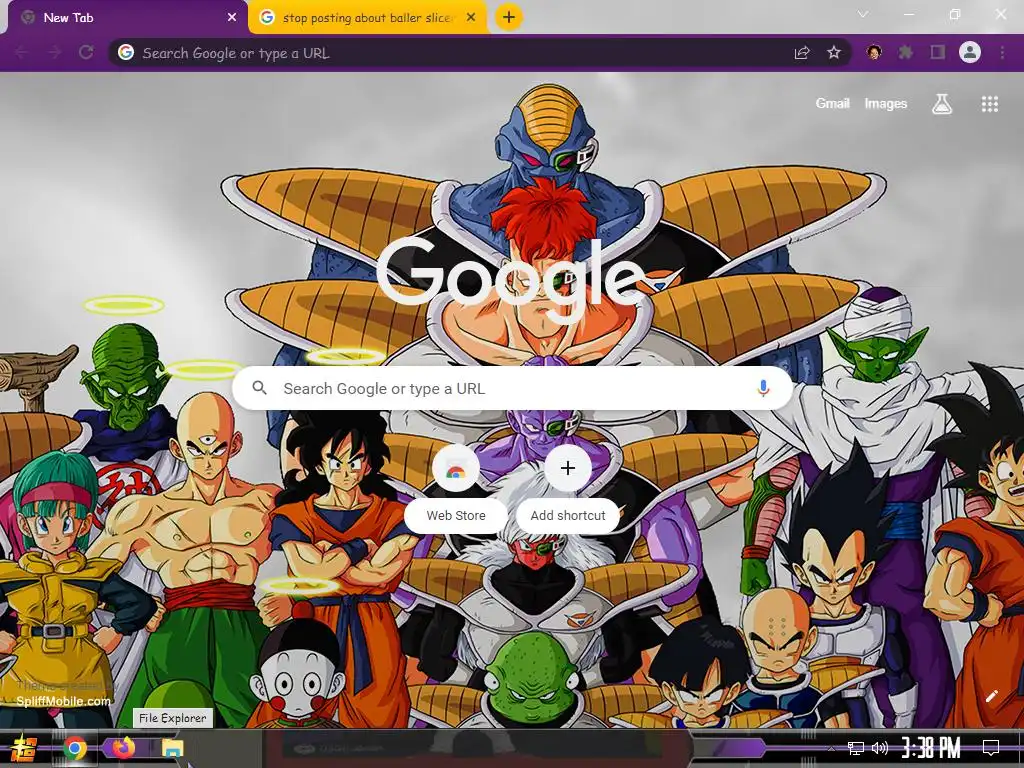Open the Web Store shortcut icon
The image size is (1024, 768).
tap(456, 469)
